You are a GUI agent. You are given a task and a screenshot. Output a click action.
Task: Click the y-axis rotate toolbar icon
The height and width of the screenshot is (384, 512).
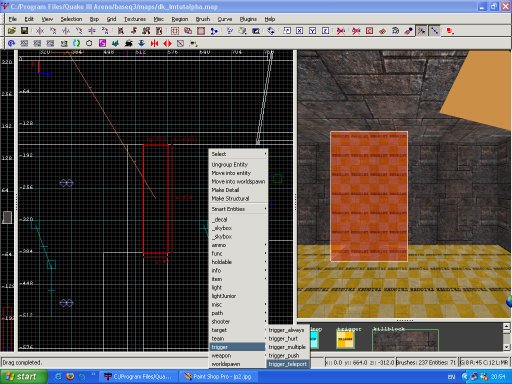(79, 31)
